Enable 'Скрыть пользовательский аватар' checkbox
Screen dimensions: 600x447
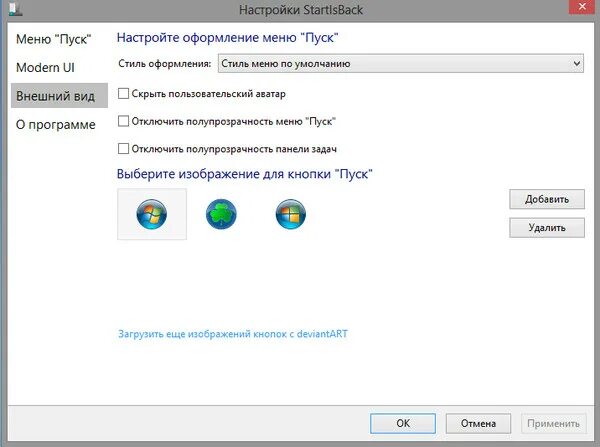pyautogui.click(x=123, y=94)
